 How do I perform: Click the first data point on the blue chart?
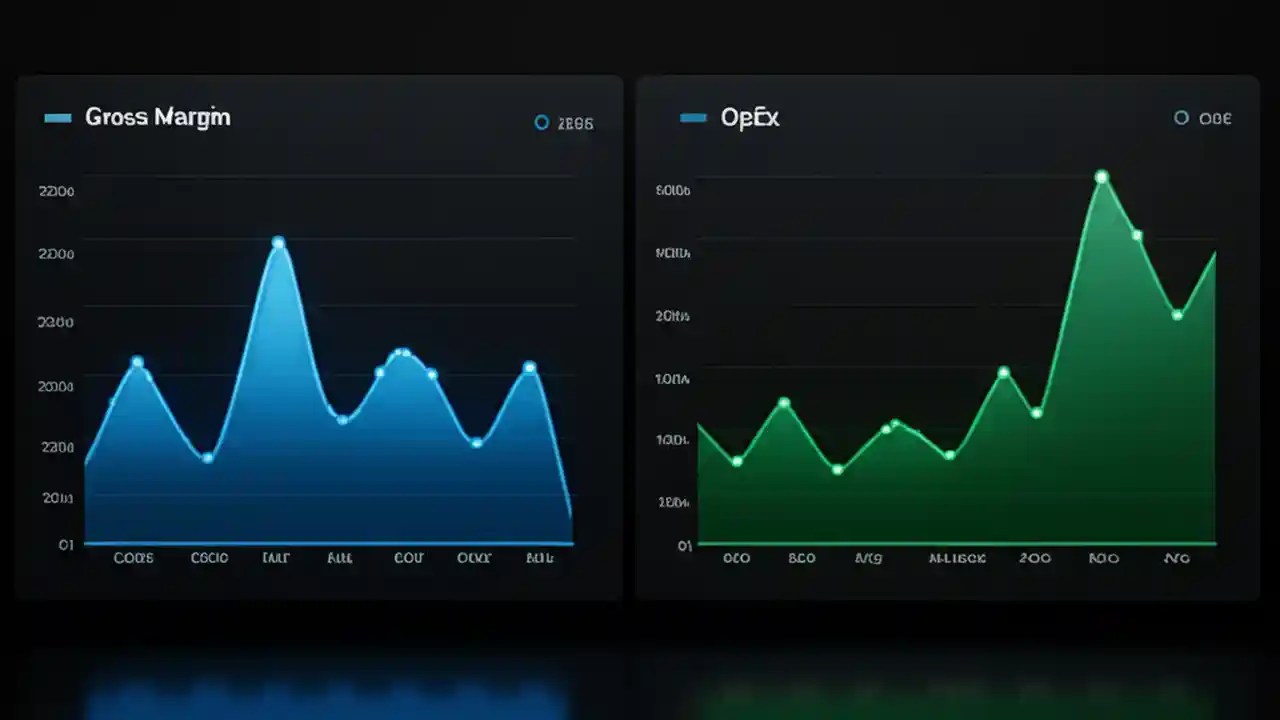(88, 463)
